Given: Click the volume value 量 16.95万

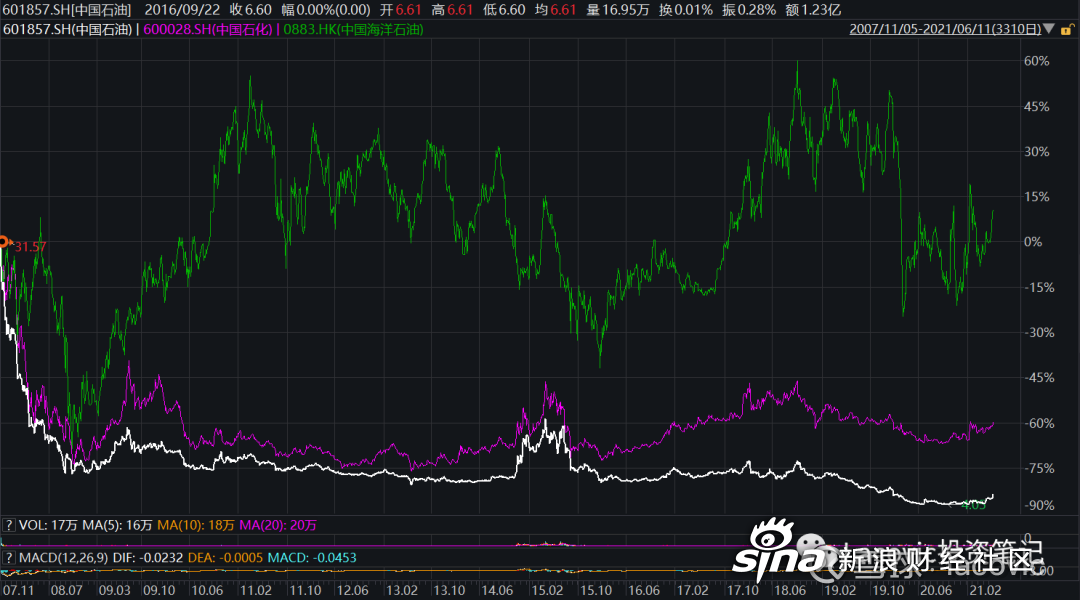Looking at the screenshot, I should (x=618, y=10).
